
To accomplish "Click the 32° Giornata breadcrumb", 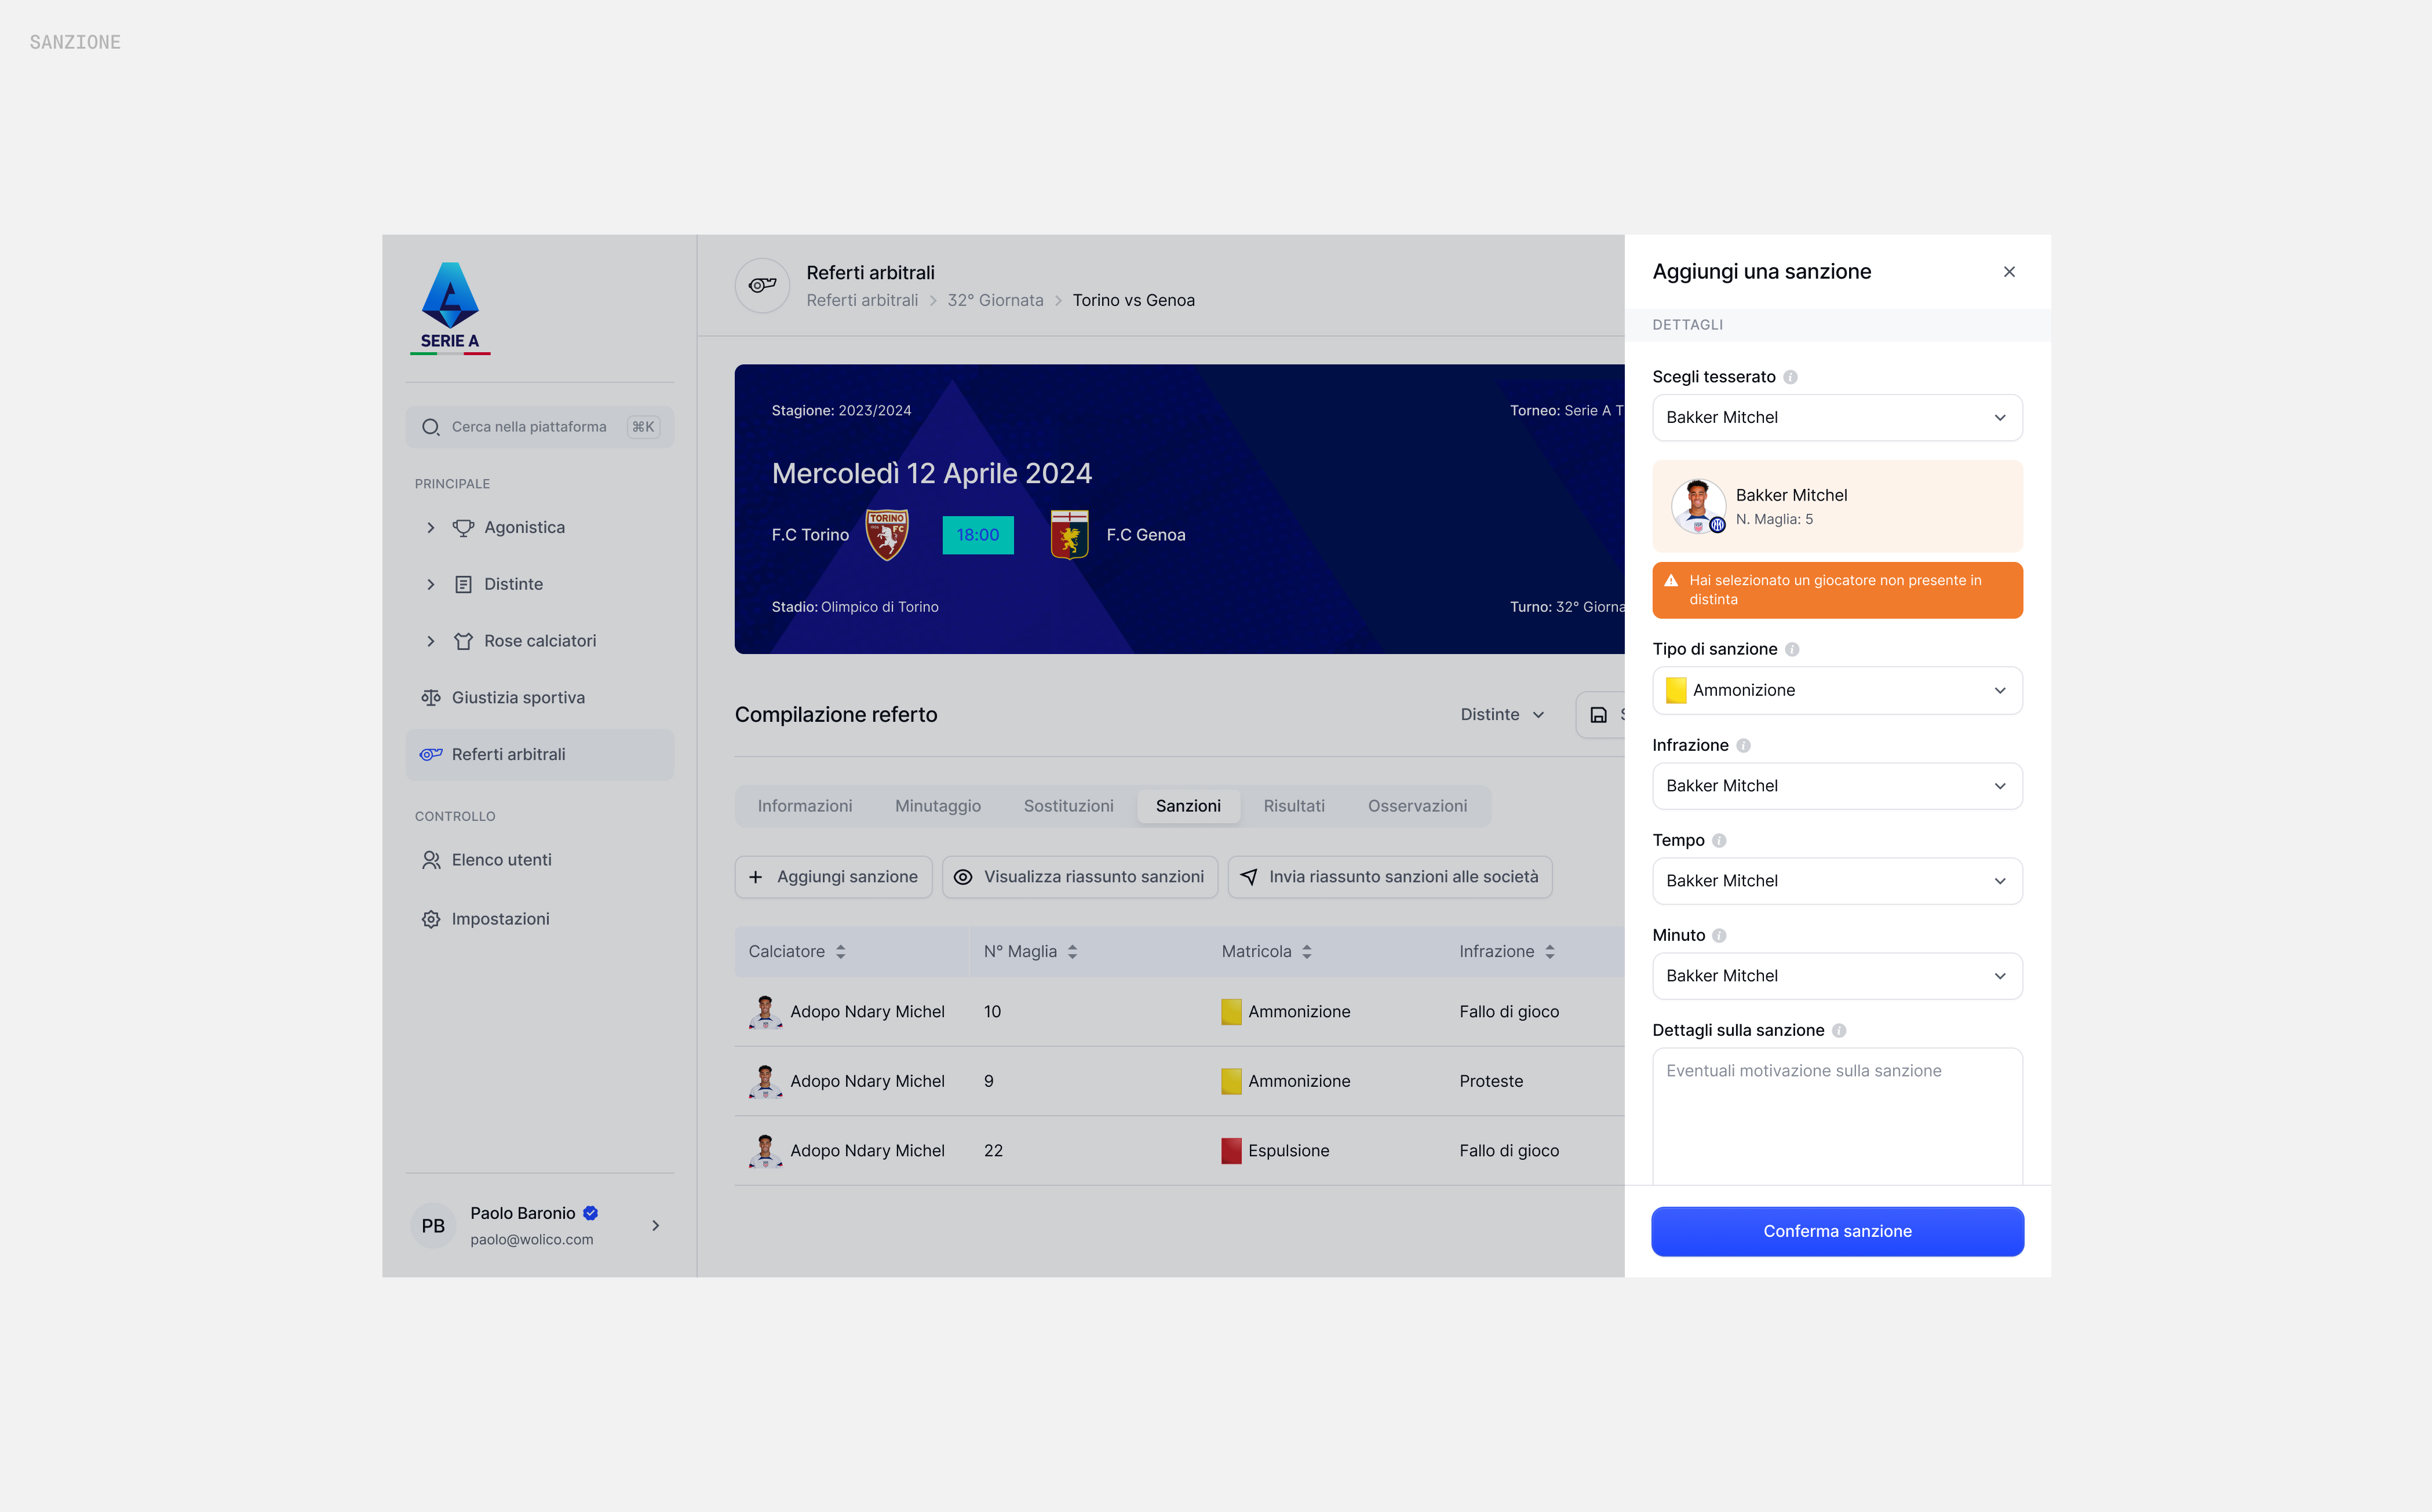I will click(x=995, y=301).
